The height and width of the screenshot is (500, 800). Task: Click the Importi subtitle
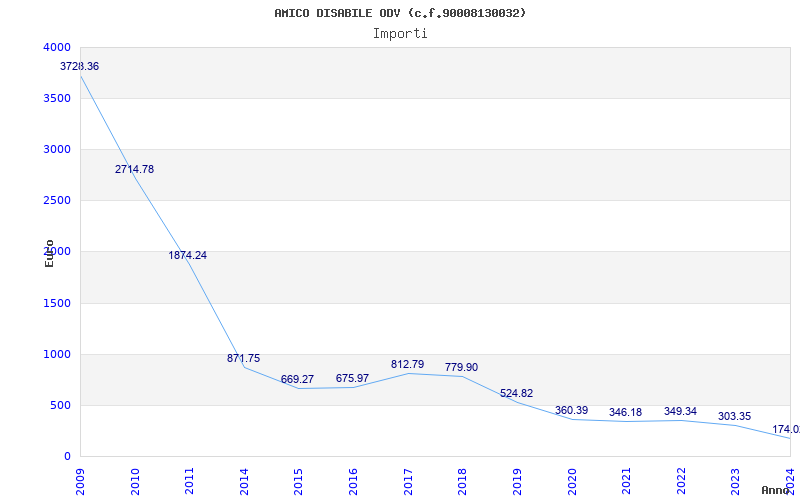coord(400,33)
